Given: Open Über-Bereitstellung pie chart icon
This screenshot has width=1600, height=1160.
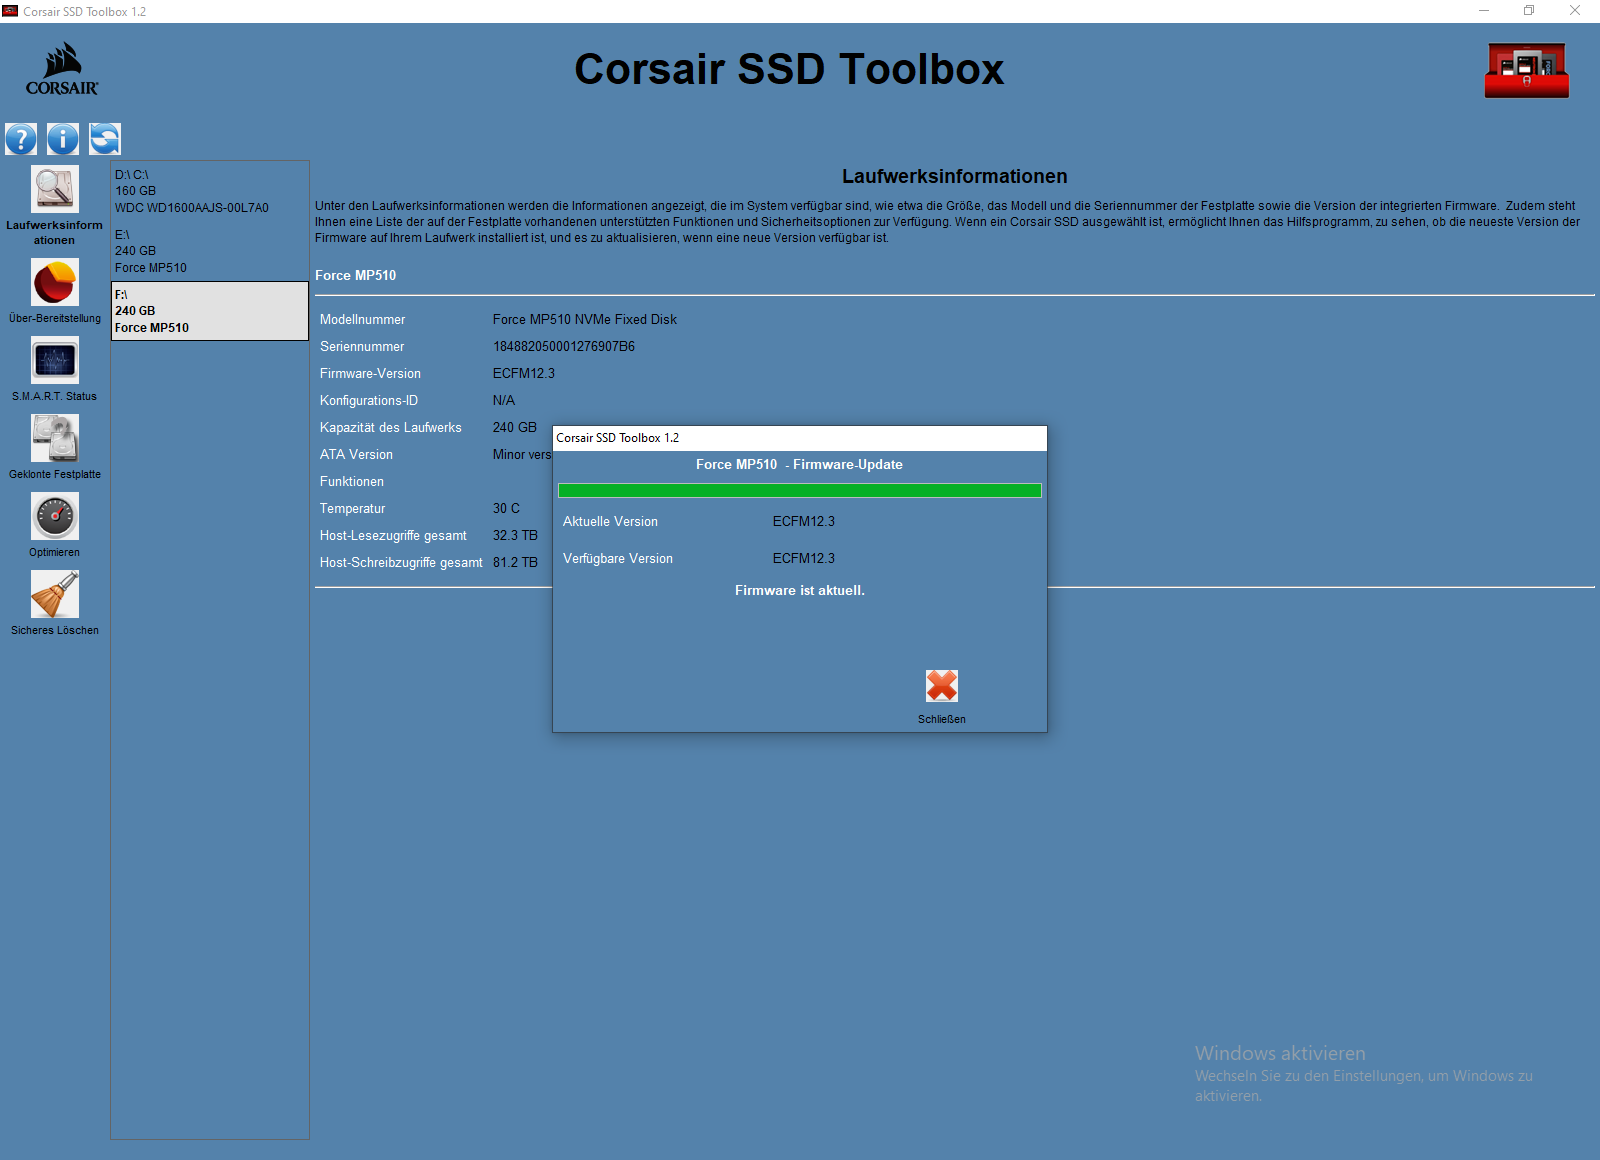Looking at the screenshot, I should (x=55, y=282).
